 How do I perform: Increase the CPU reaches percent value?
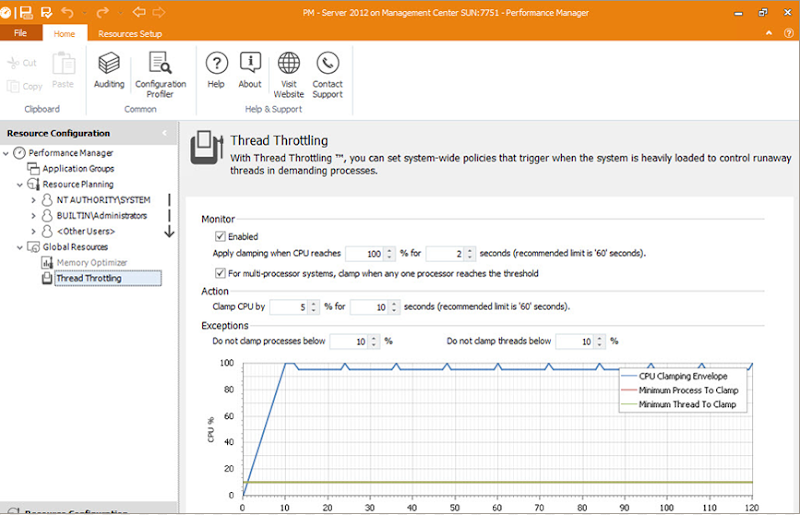(x=389, y=250)
